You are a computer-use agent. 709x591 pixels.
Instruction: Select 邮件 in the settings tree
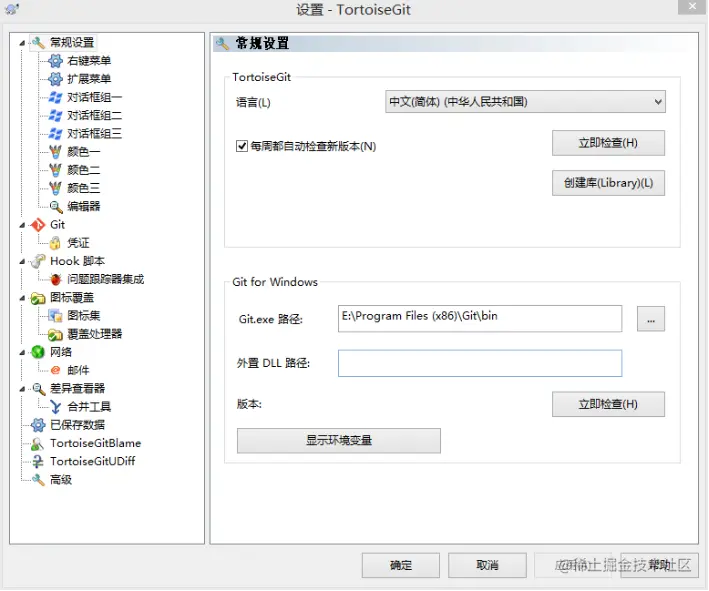pyautogui.click(x=78, y=370)
